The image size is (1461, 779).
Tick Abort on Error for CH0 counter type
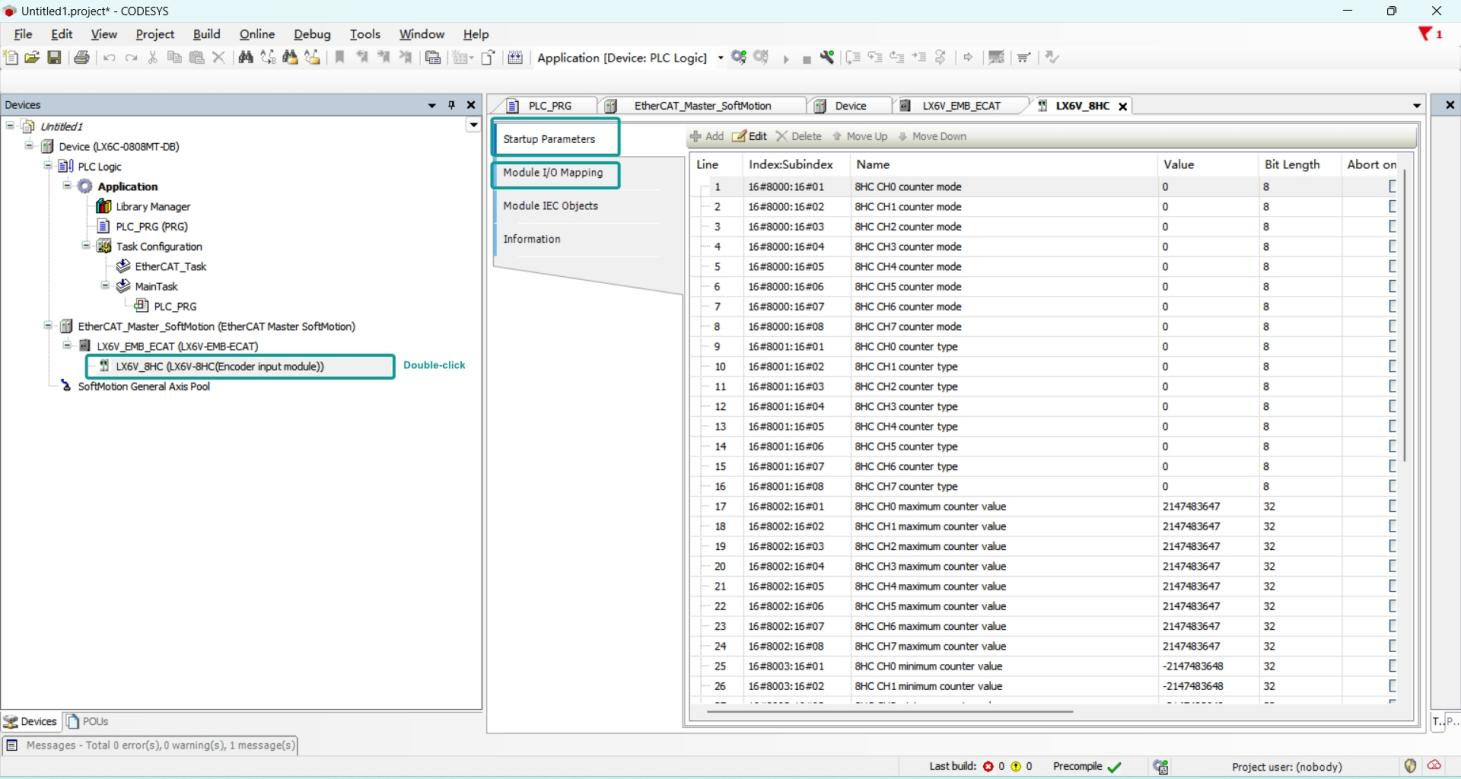(x=1392, y=347)
